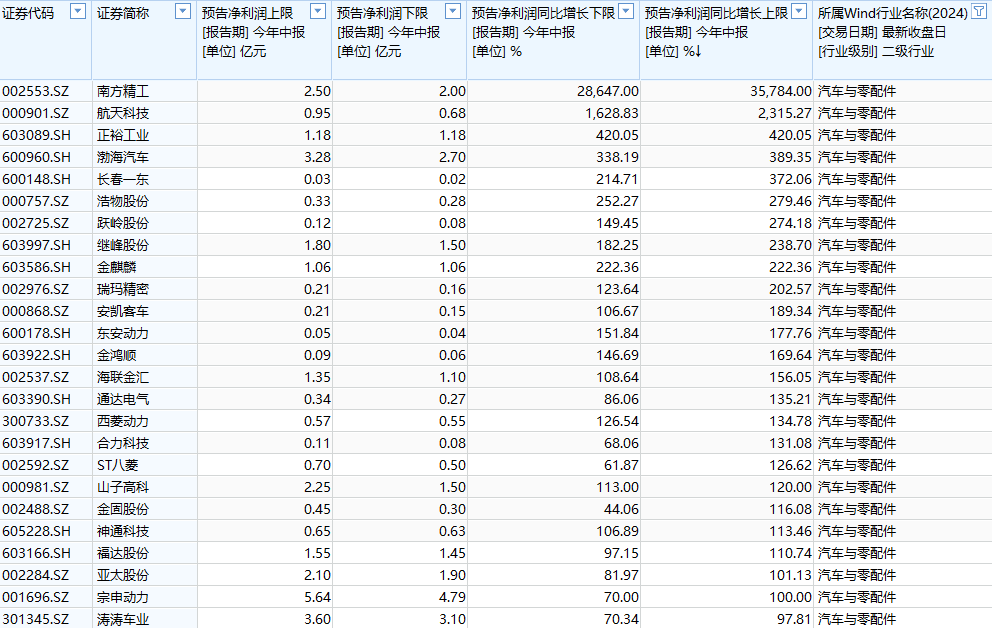The image size is (992, 628).
Task: Expand the 证券简称 column dropdown arrow
Action: pyautogui.click(x=182, y=12)
